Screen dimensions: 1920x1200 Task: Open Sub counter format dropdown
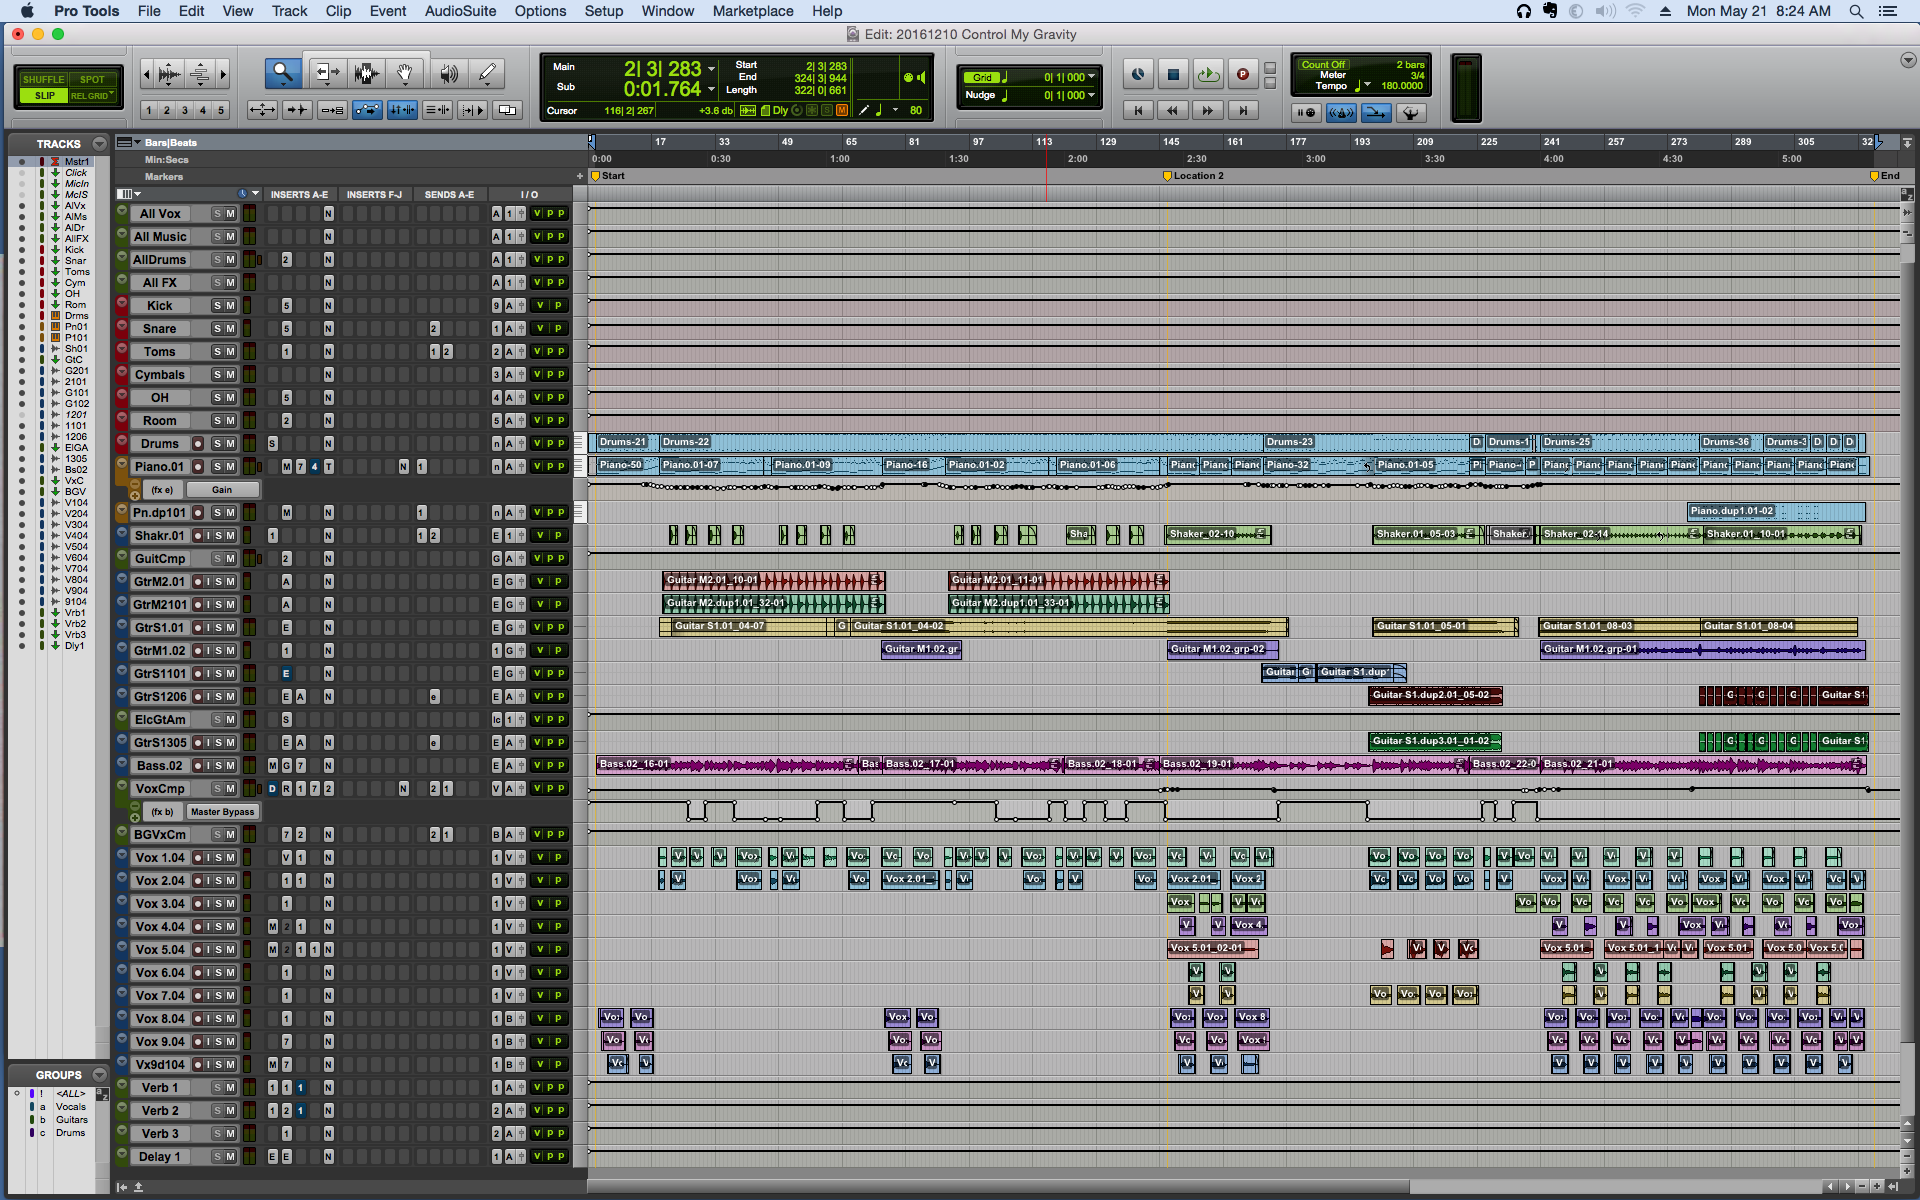pos(711,89)
